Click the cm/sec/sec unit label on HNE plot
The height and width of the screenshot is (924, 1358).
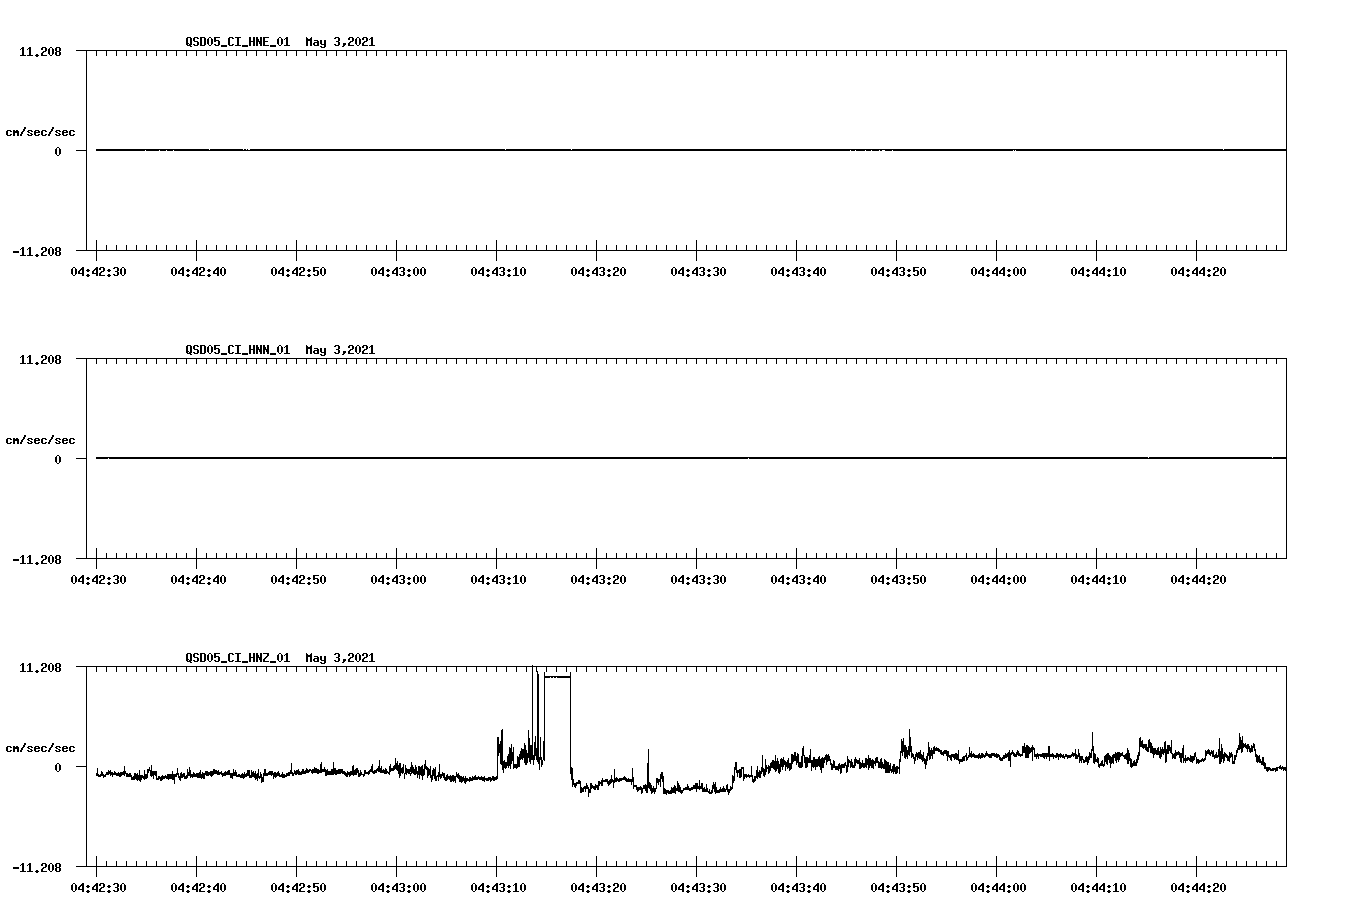click(x=40, y=130)
